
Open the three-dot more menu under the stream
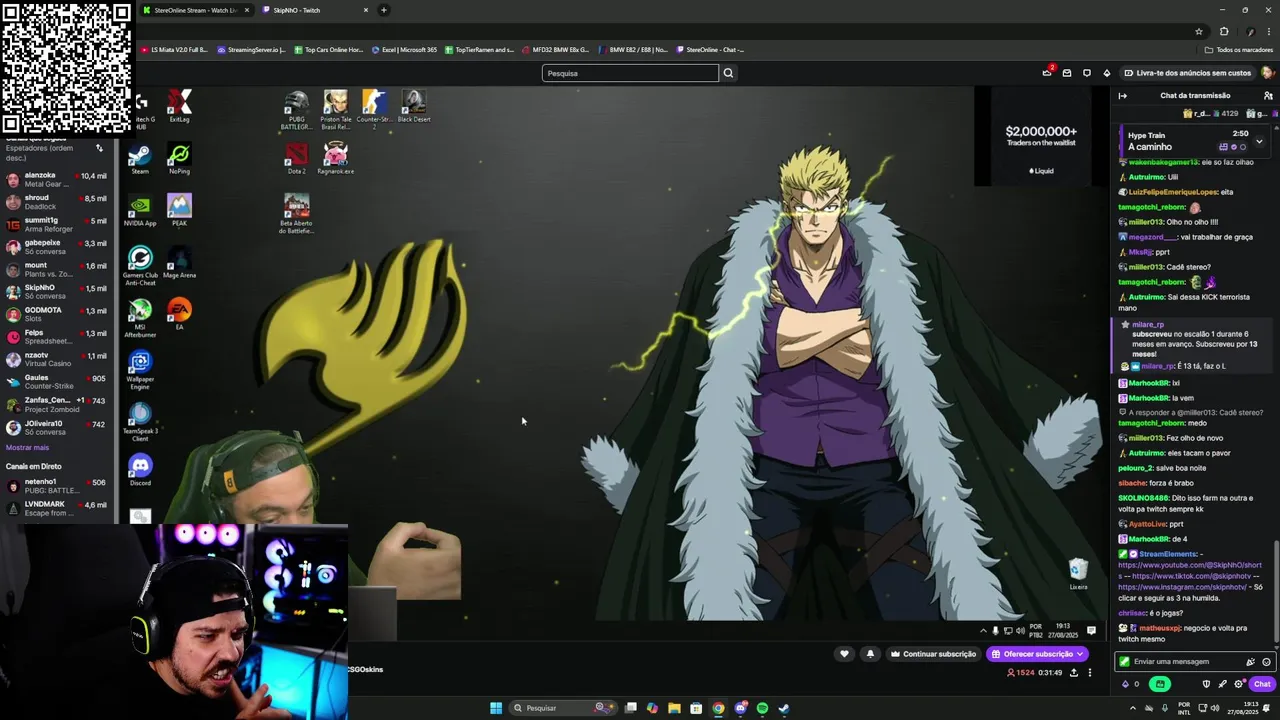coord(1090,673)
